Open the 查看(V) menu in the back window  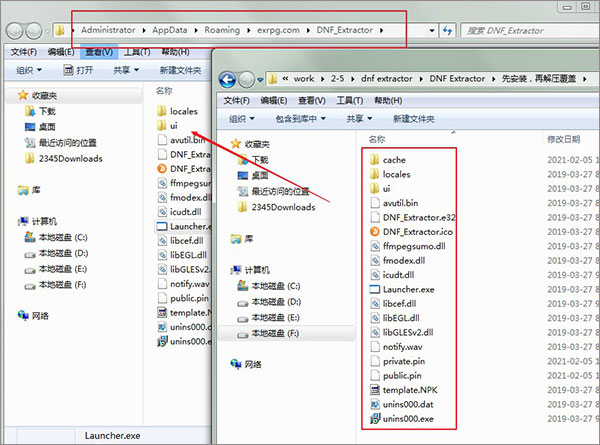(99, 52)
